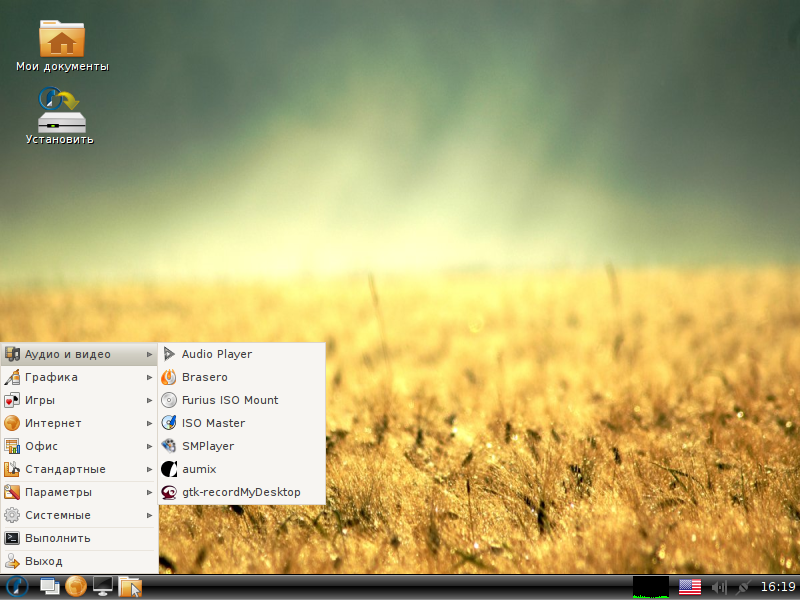Viewport: 800px width, 600px height.
Task: Expand the Офис submenu arrow
Action: tap(149, 446)
